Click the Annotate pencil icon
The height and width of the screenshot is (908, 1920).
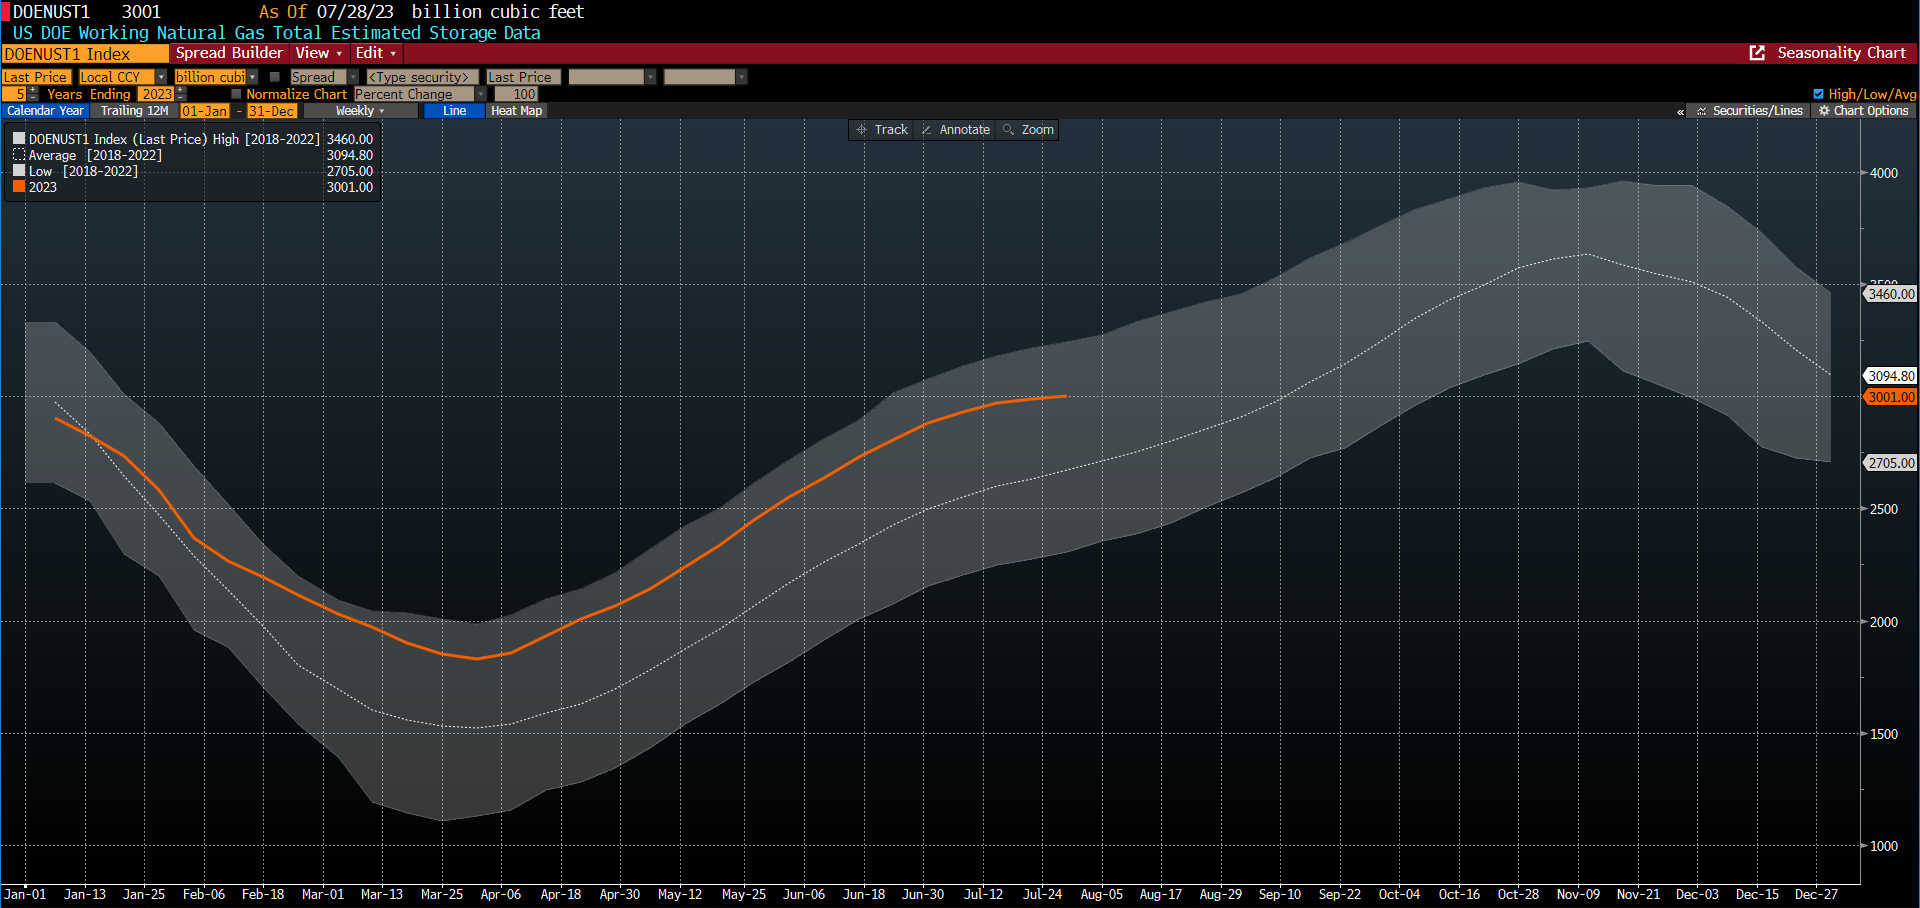pyautogui.click(x=926, y=130)
